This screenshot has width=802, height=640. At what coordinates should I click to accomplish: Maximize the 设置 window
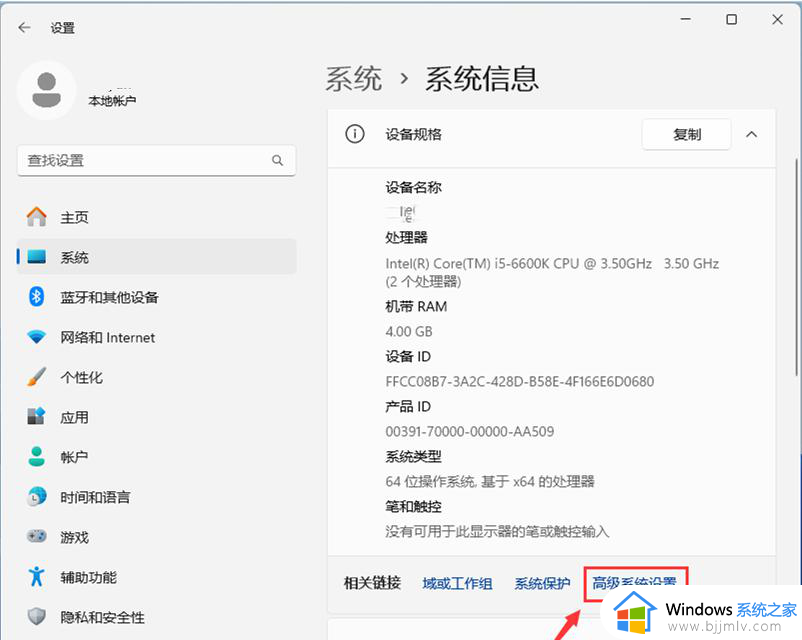tap(731, 19)
